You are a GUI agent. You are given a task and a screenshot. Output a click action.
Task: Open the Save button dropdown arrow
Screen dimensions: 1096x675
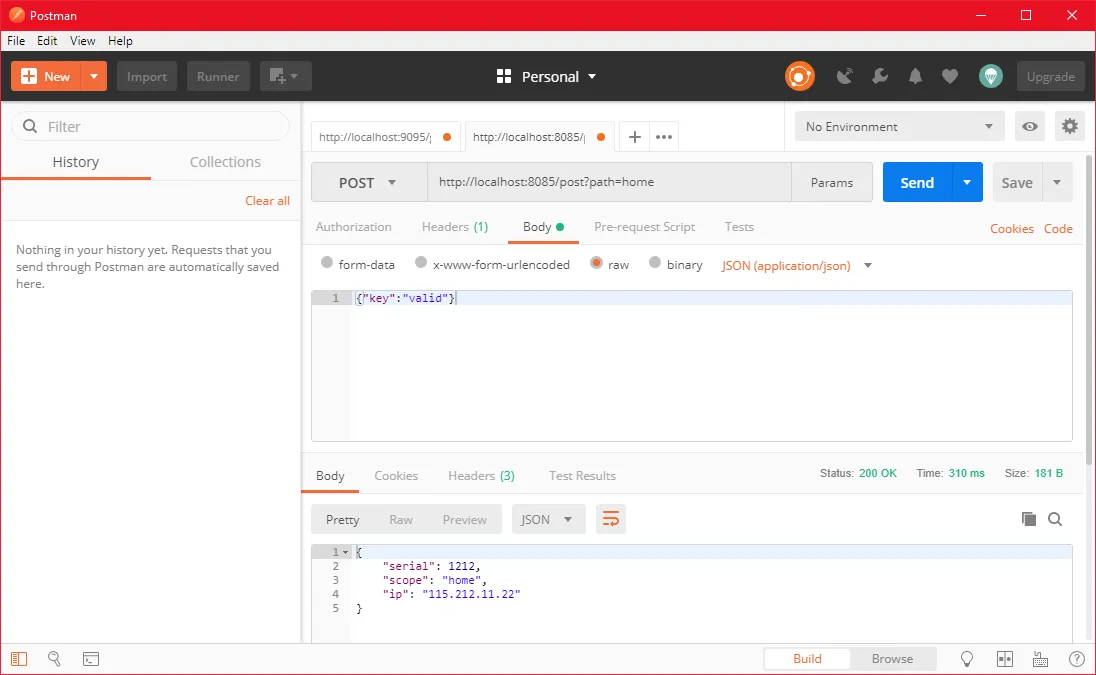tap(1057, 182)
